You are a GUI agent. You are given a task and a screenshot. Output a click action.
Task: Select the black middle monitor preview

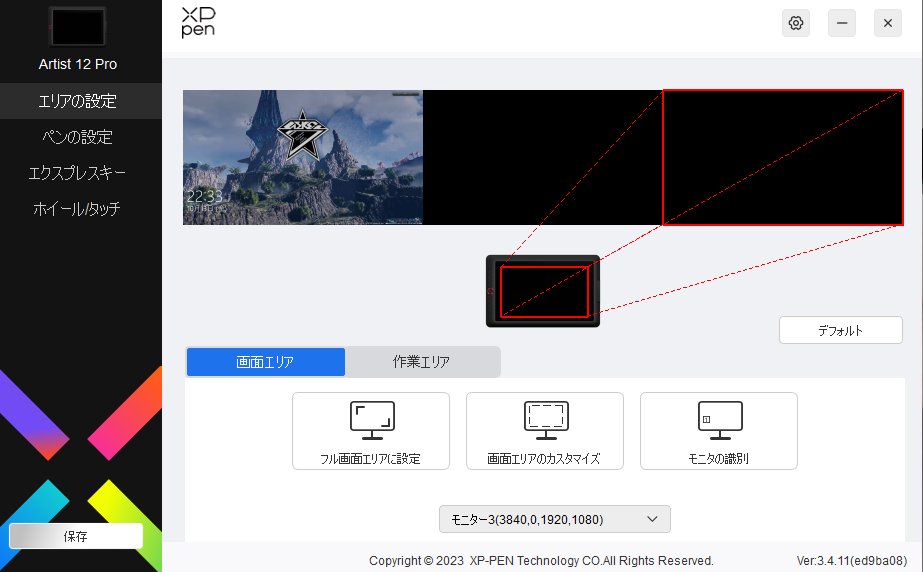(543, 157)
